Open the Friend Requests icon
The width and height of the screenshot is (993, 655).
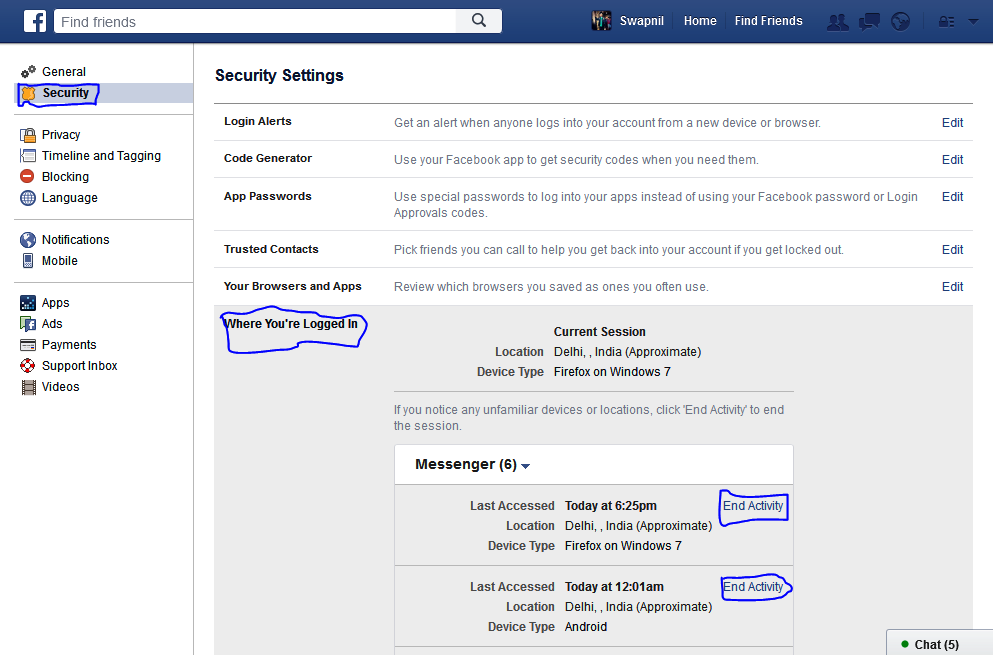[x=838, y=22]
